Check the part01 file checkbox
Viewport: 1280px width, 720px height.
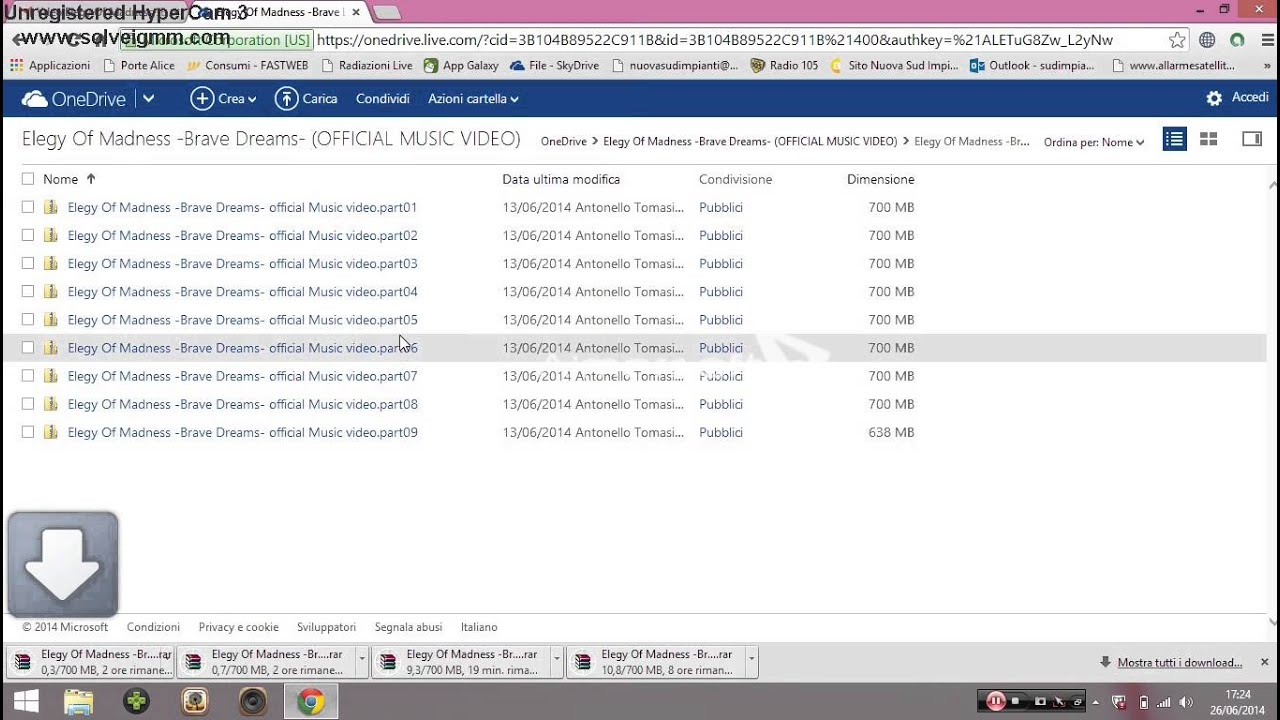pos(28,207)
